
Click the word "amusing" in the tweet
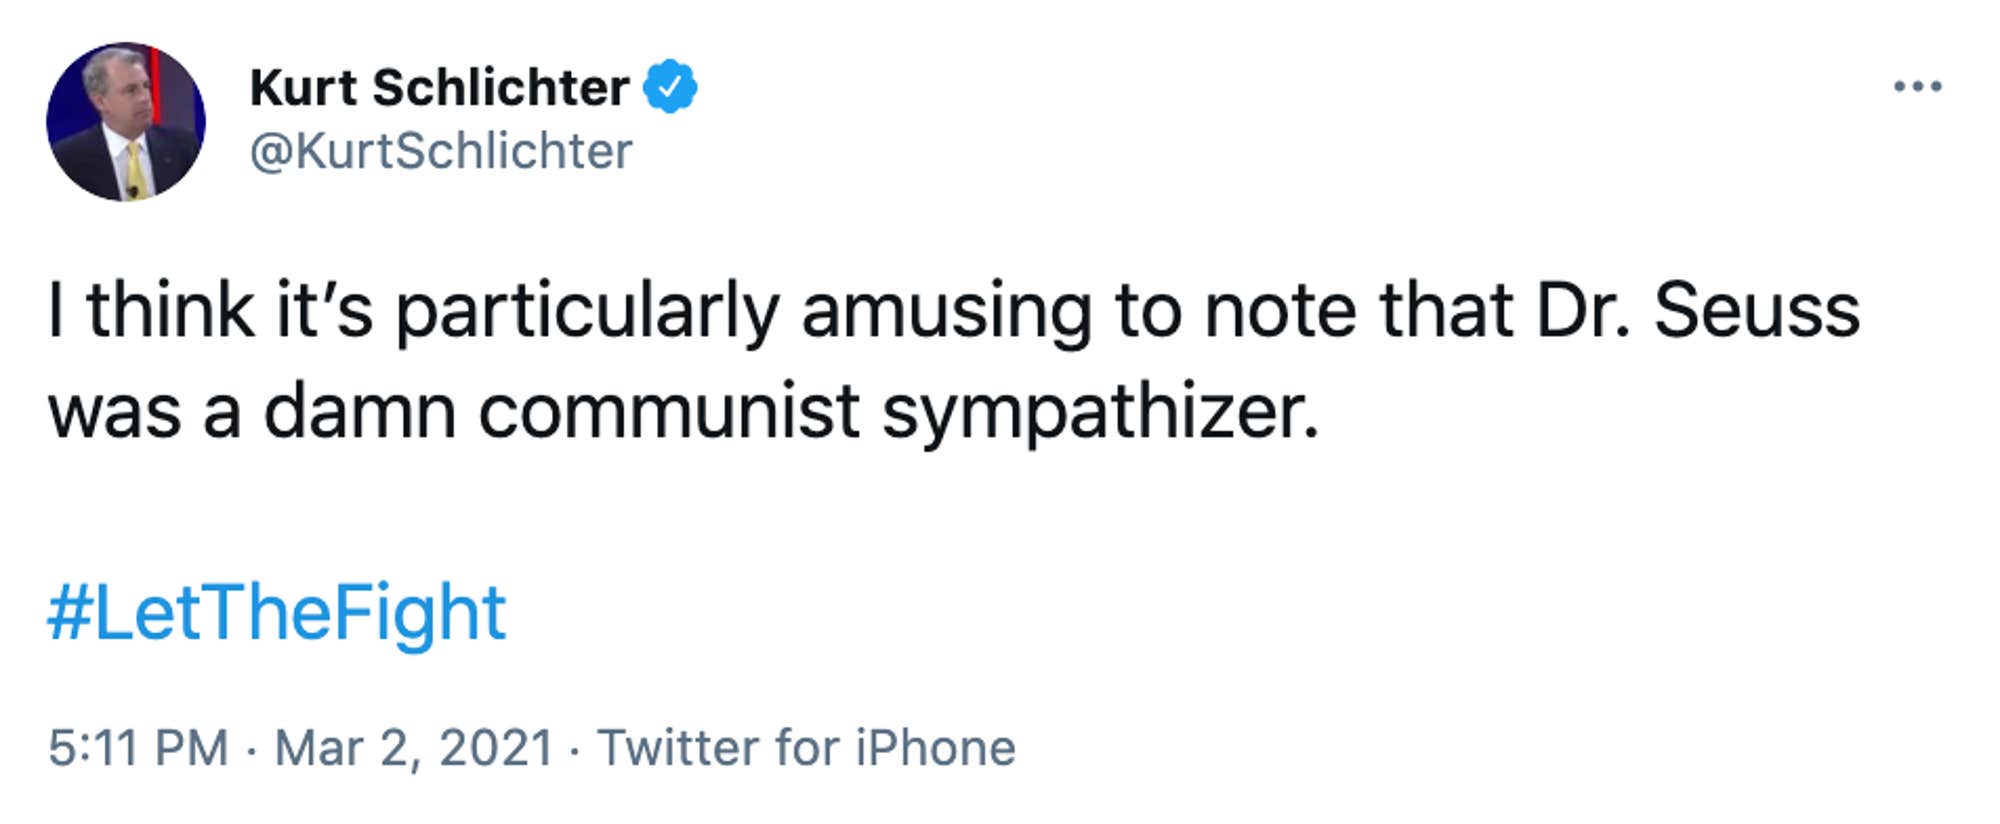pyautogui.click(x=946, y=311)
